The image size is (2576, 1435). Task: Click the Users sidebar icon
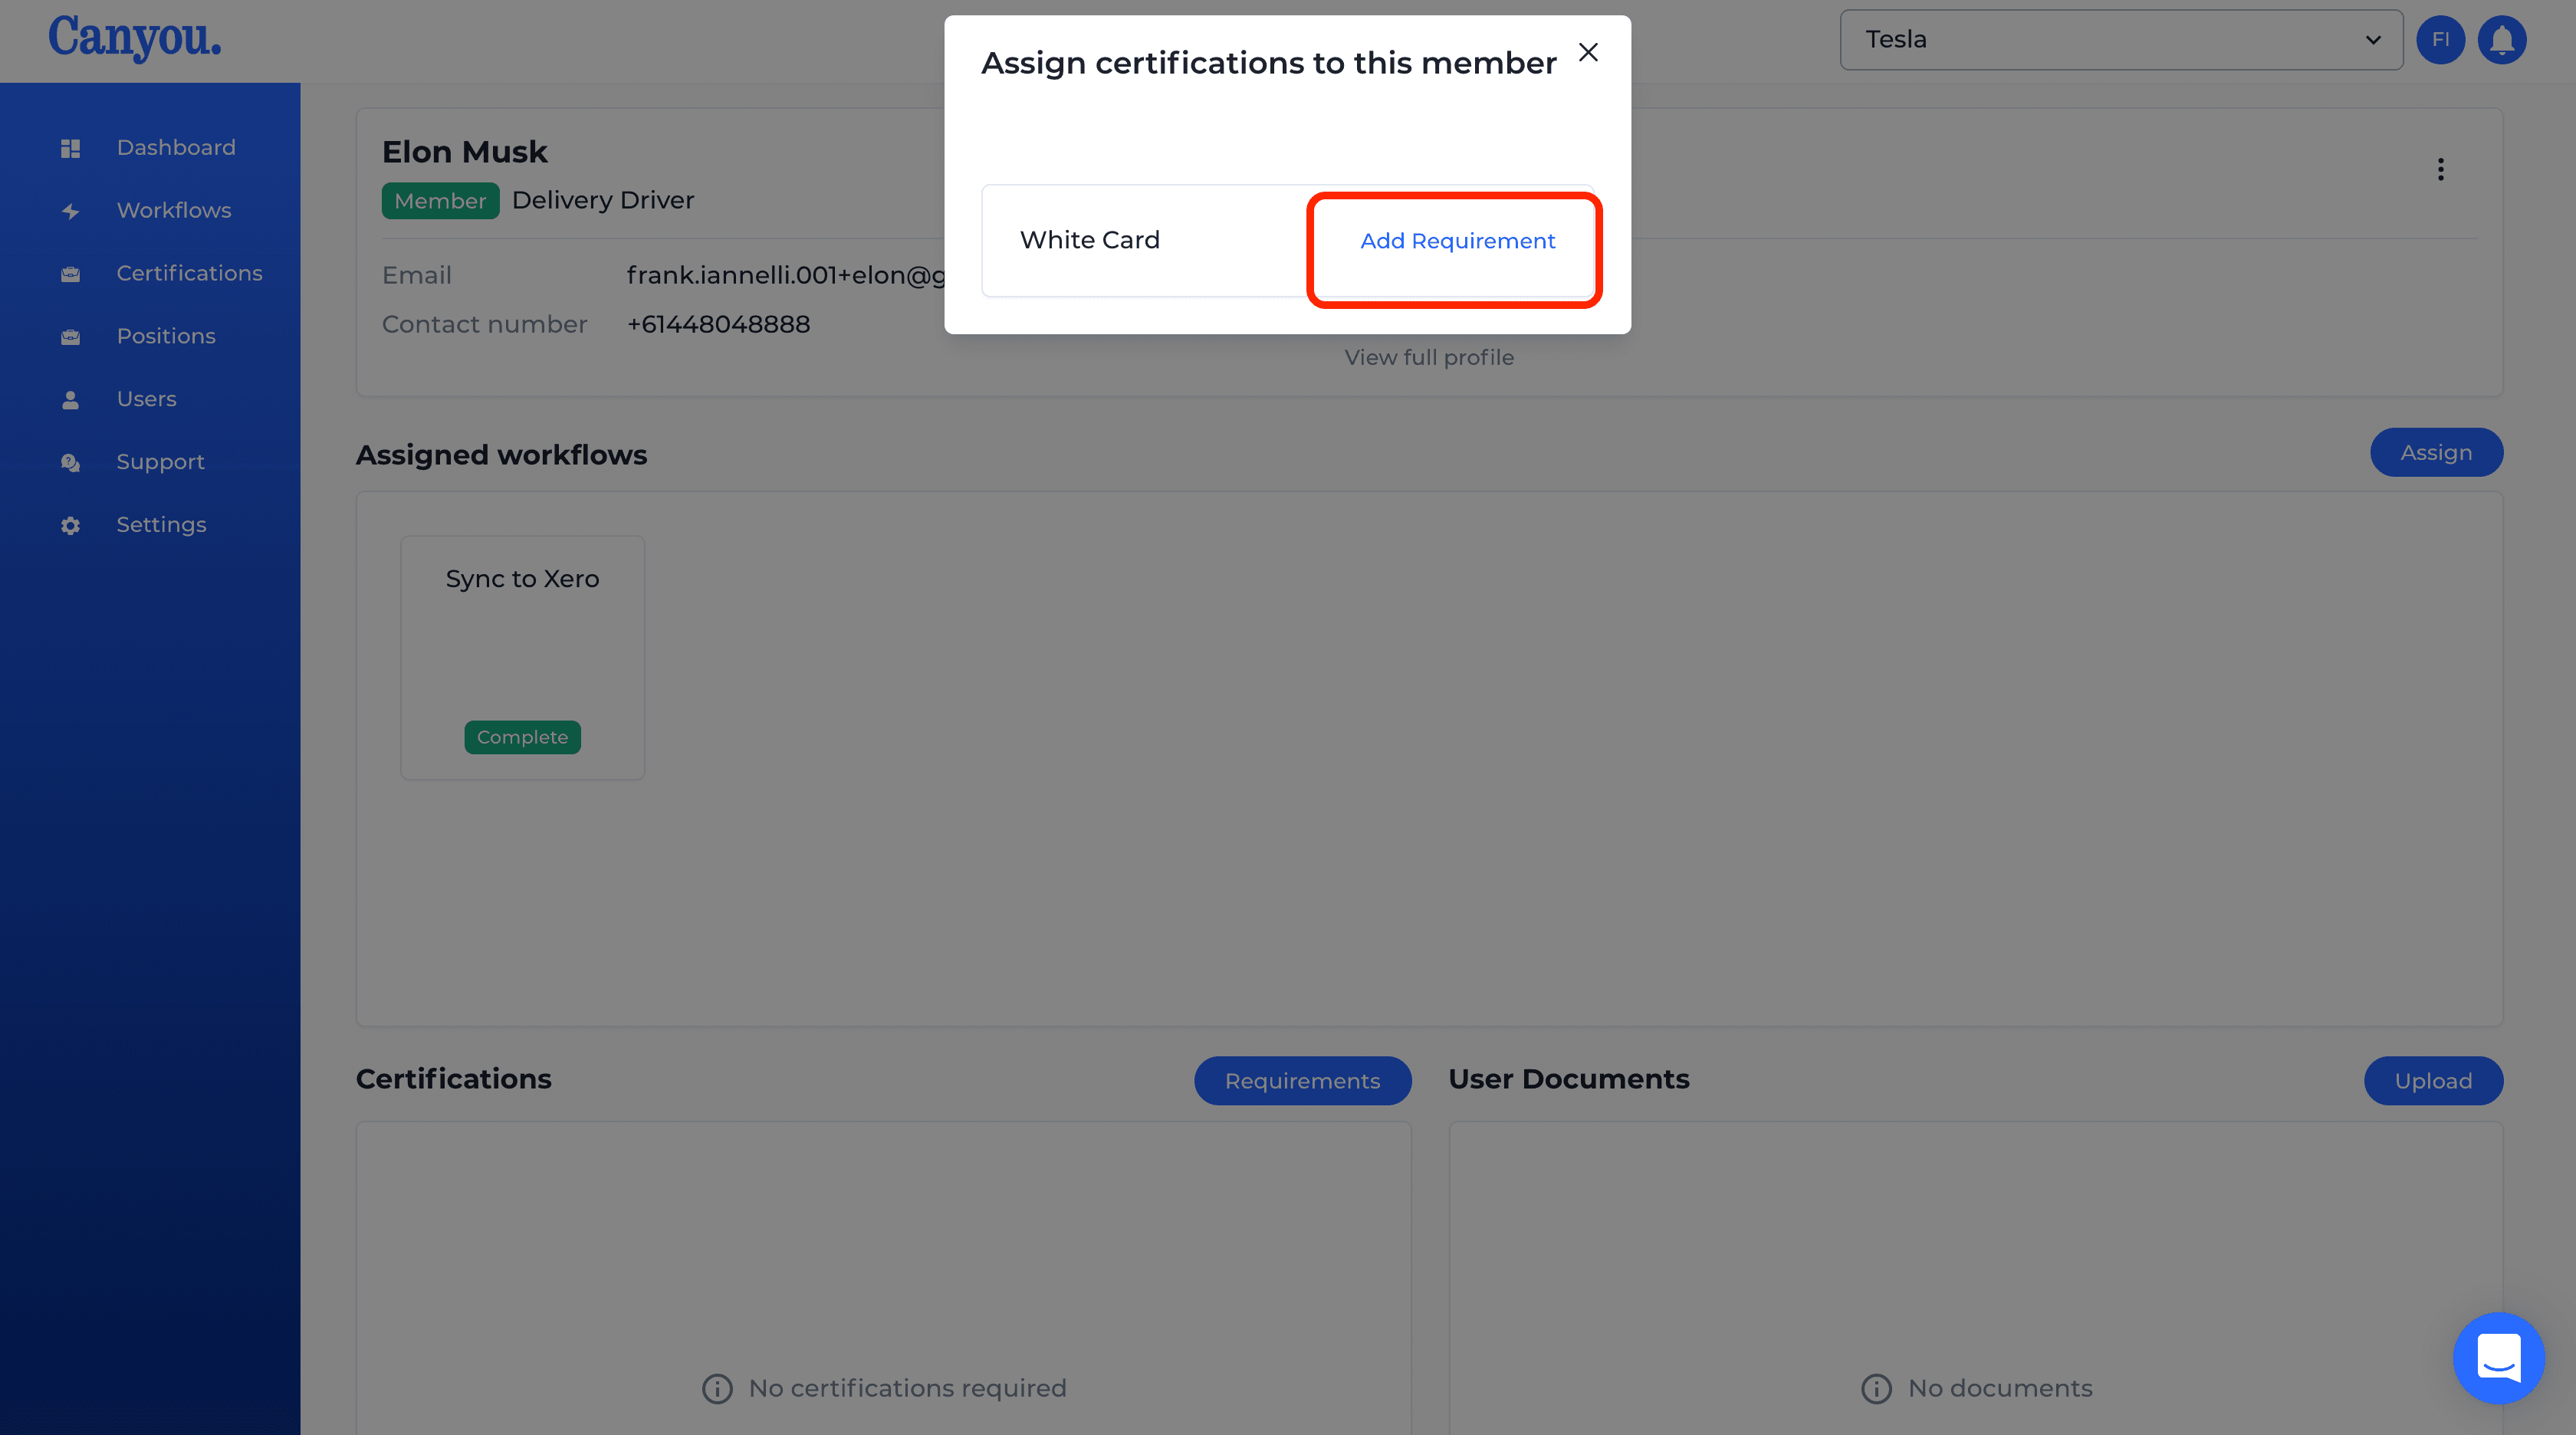click(69, 398)
